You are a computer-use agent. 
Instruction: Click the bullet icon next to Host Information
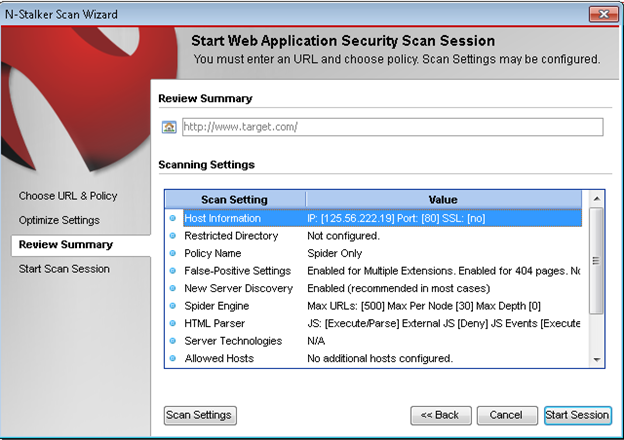173,218
